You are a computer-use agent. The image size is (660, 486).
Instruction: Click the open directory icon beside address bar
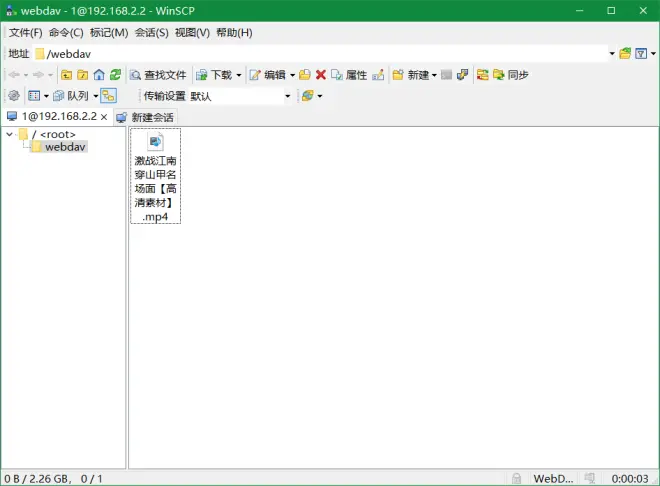point(625,53)
